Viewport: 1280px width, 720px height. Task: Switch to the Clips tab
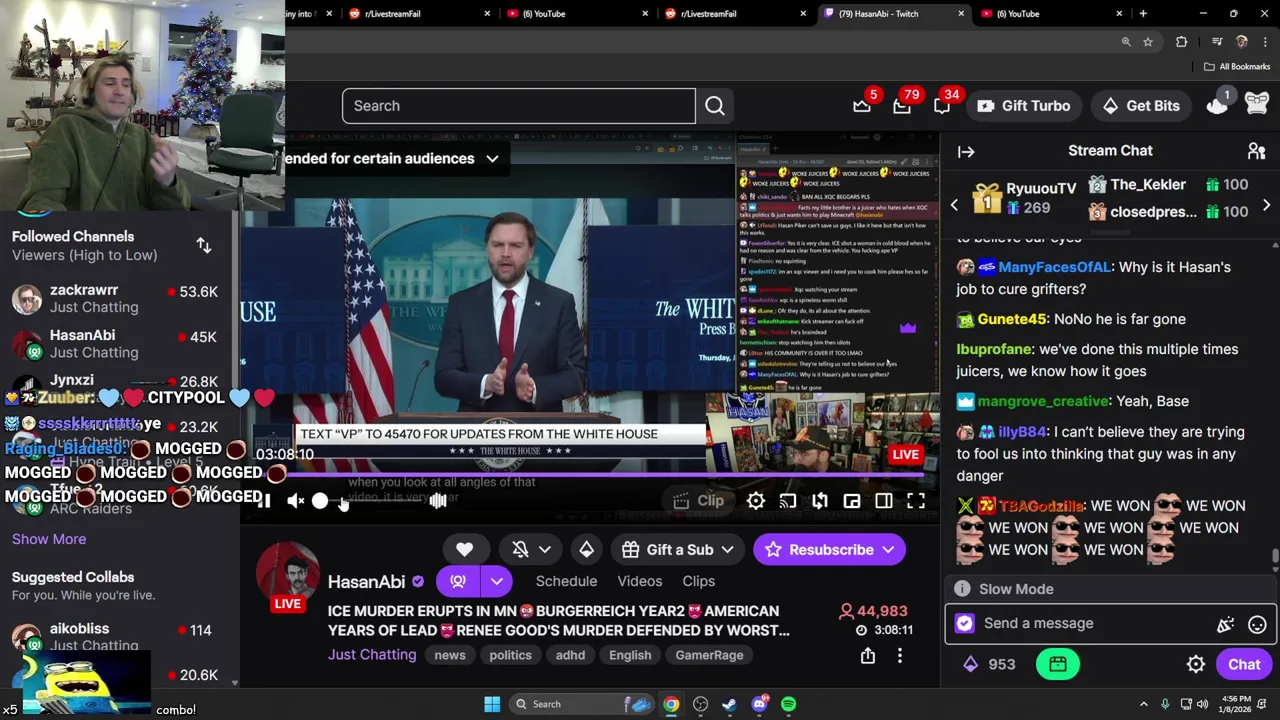[x=699, y=581]
